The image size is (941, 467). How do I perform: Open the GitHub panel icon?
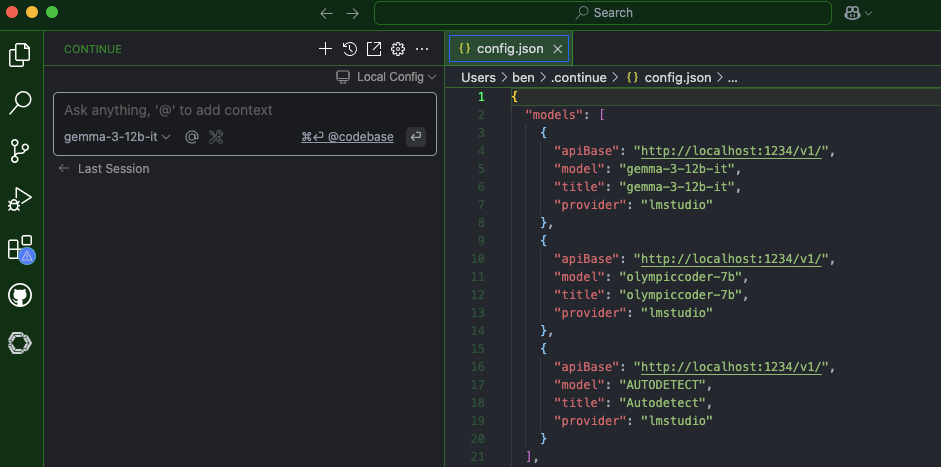pyautogui.click(x=20, y=295)
